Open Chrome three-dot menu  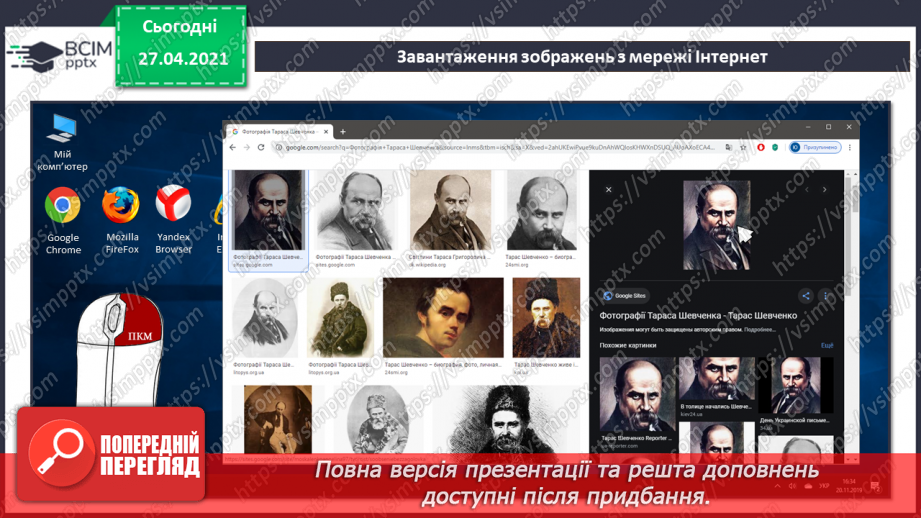[x=849, y=147]
